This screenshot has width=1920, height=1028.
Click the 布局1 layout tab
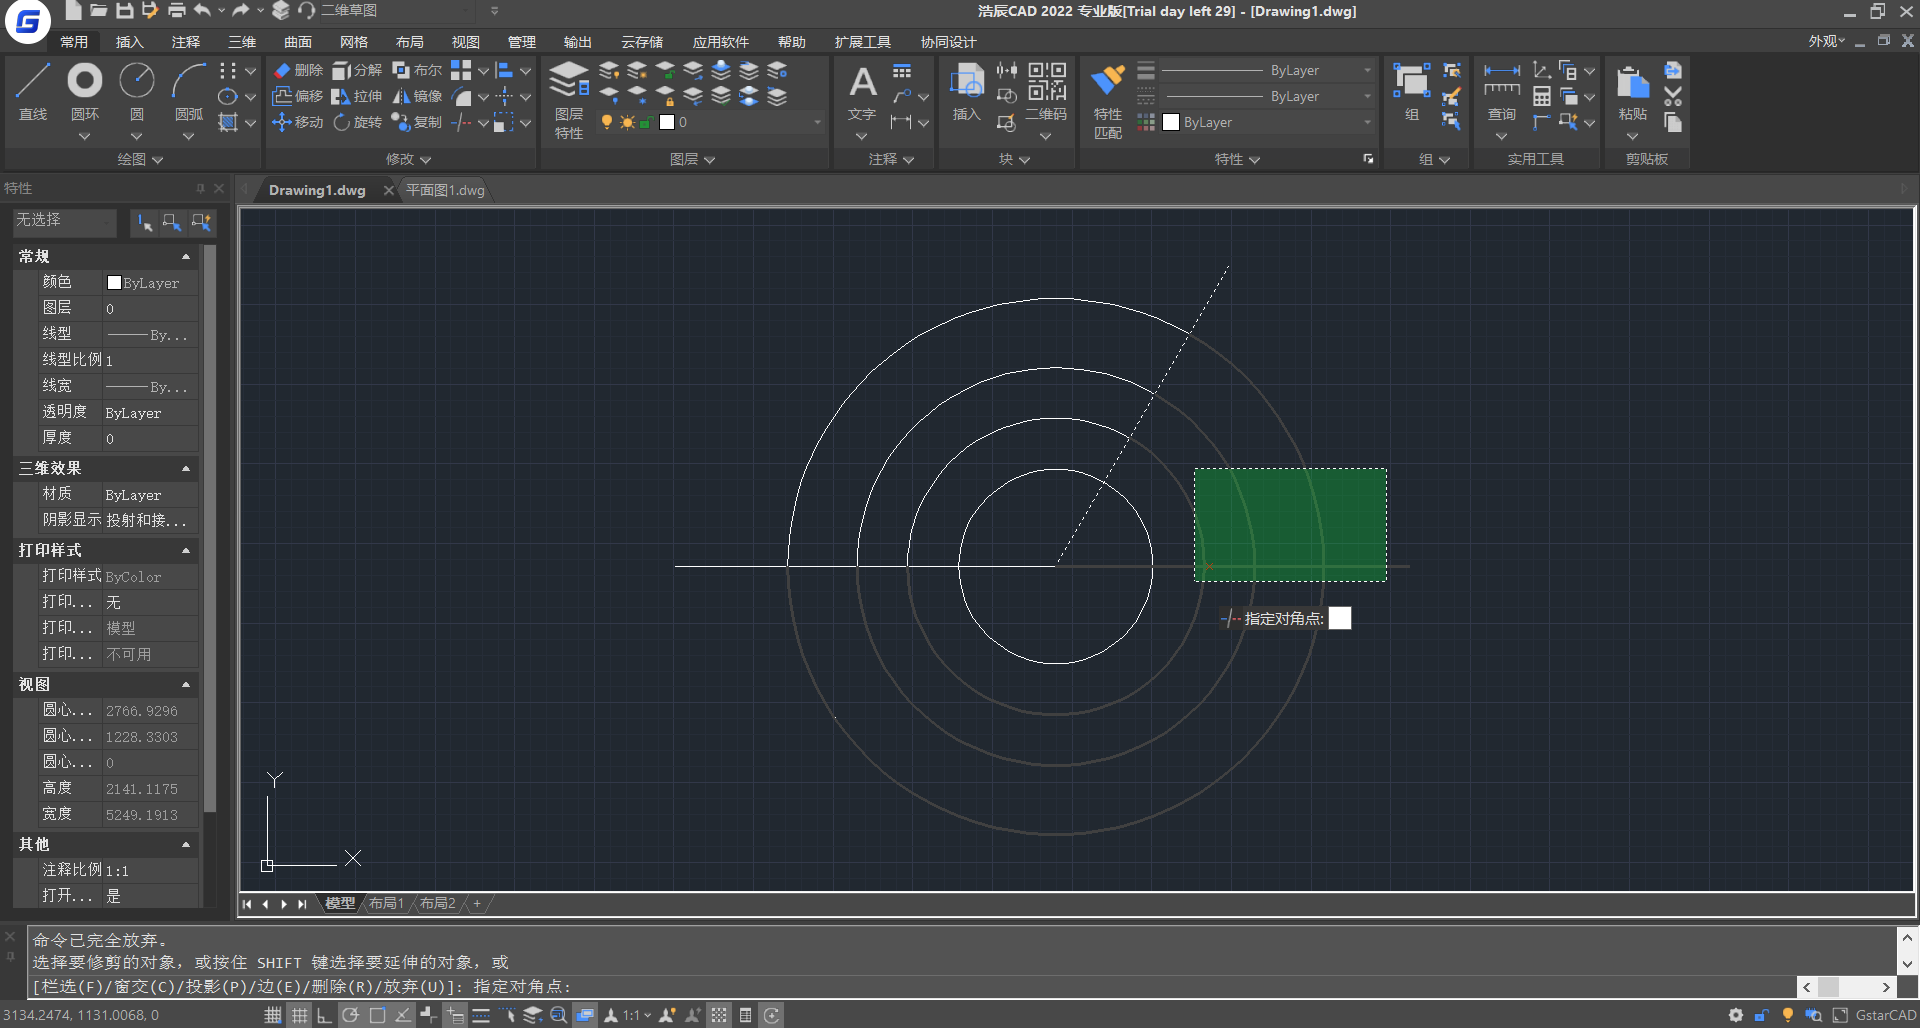pyautogui.click(x=386, y=903)
